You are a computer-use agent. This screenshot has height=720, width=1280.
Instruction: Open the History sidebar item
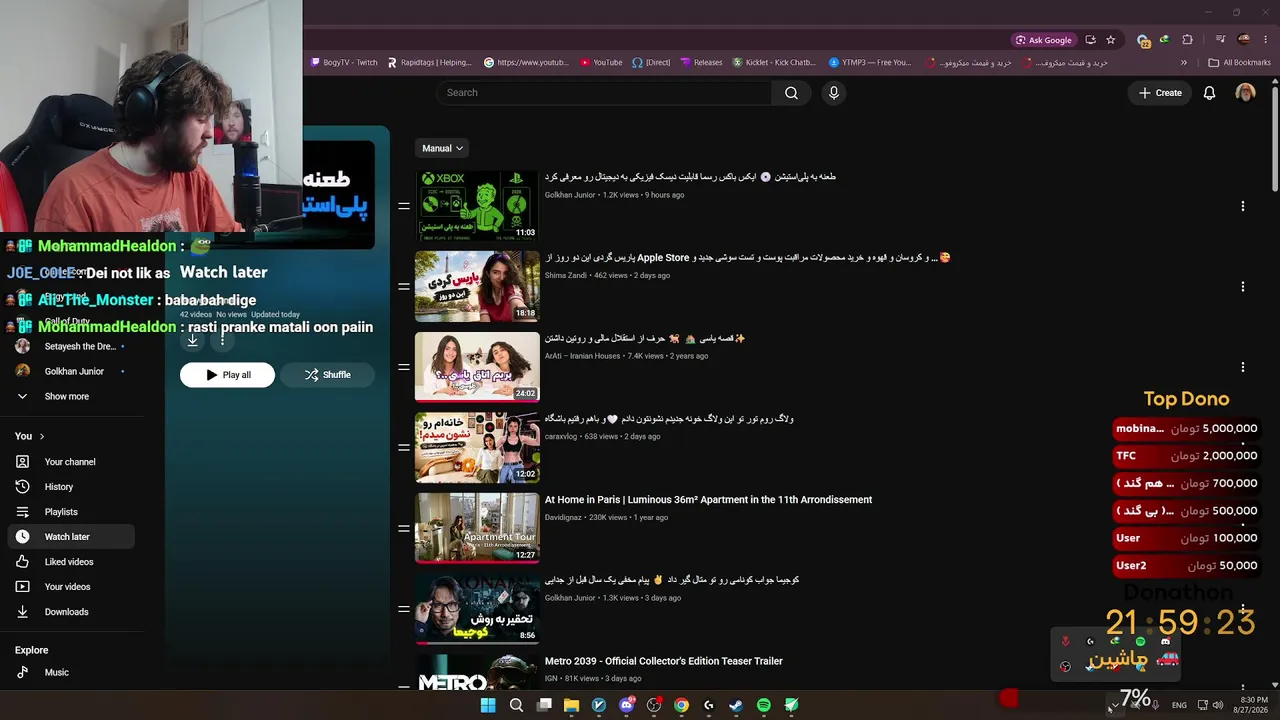point(70,487)
